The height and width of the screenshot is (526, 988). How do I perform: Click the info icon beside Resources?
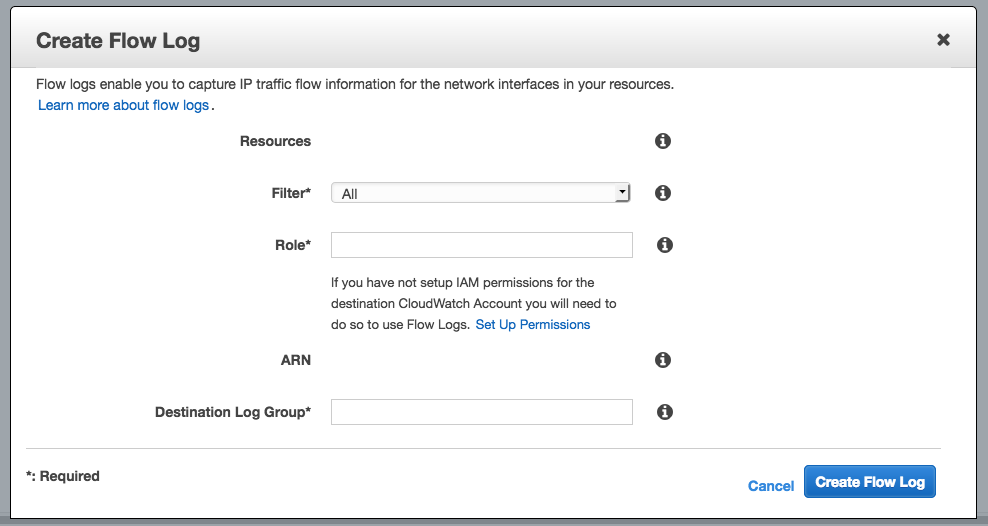coord(662,141)
